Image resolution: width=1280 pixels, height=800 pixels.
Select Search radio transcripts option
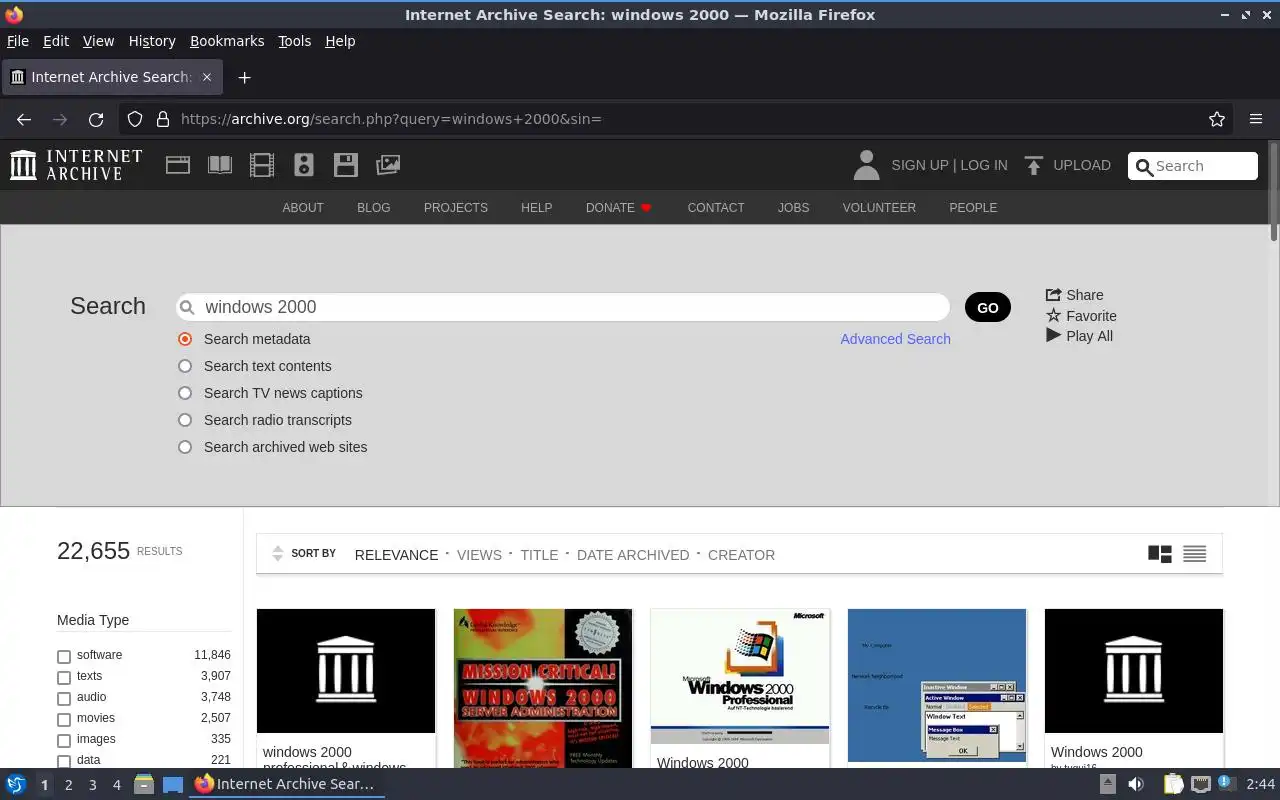coord(185,420)
